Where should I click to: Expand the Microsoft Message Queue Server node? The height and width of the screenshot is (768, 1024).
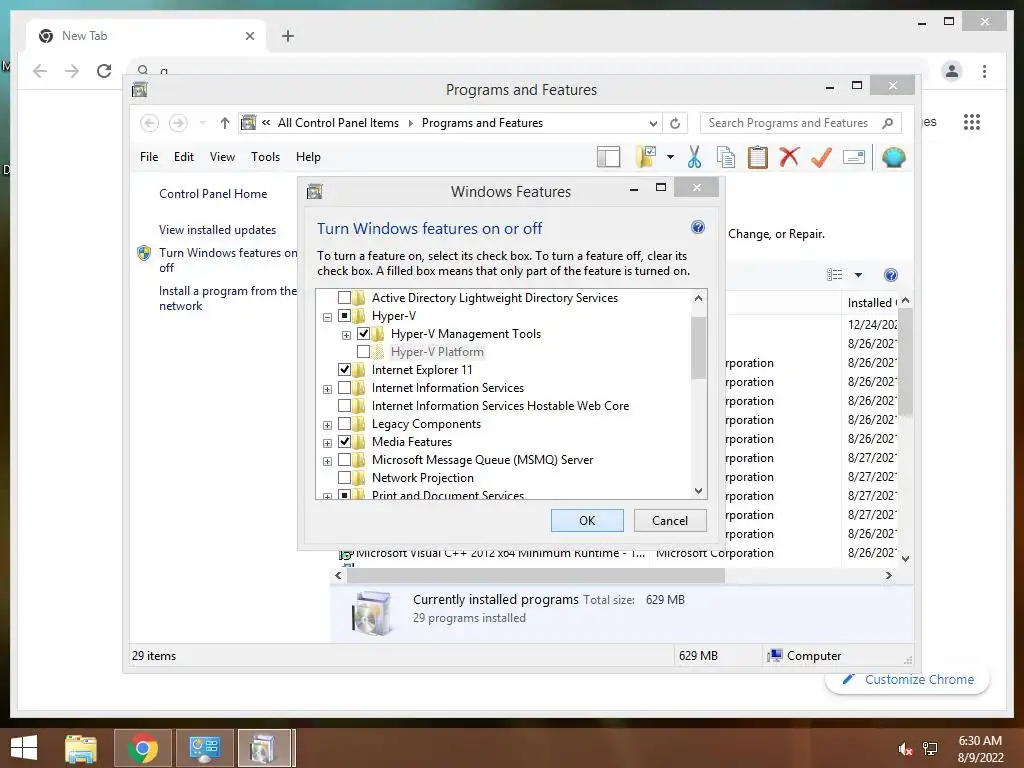click(327, 461)
